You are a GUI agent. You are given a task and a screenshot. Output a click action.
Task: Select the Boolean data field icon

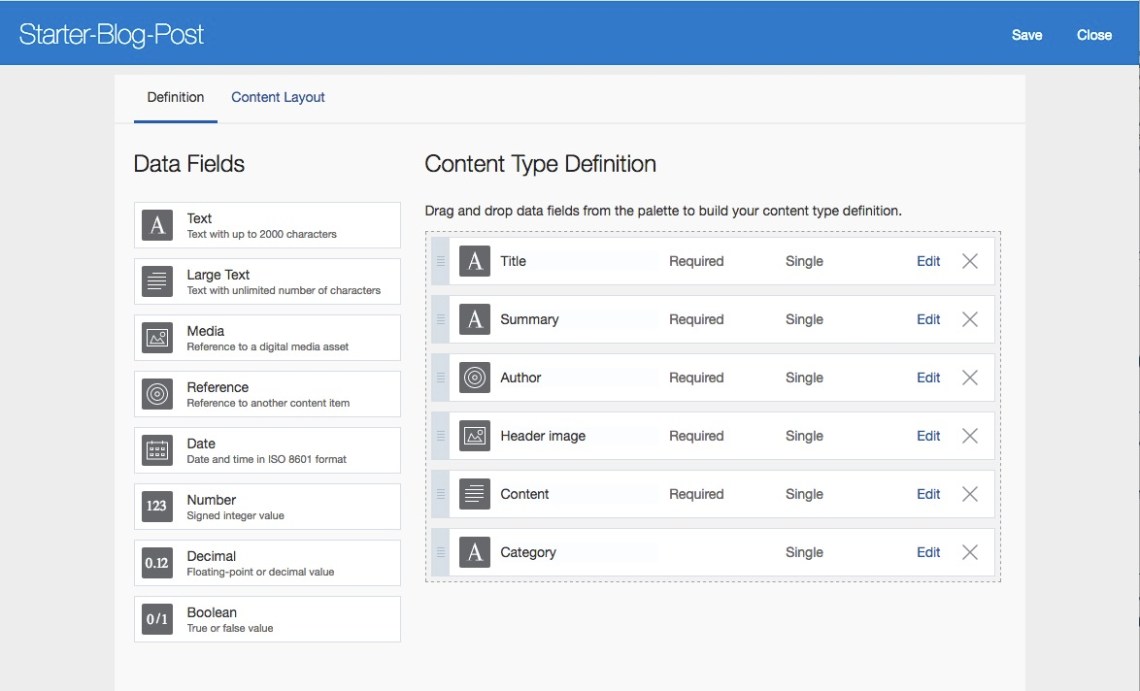(157, 618)
